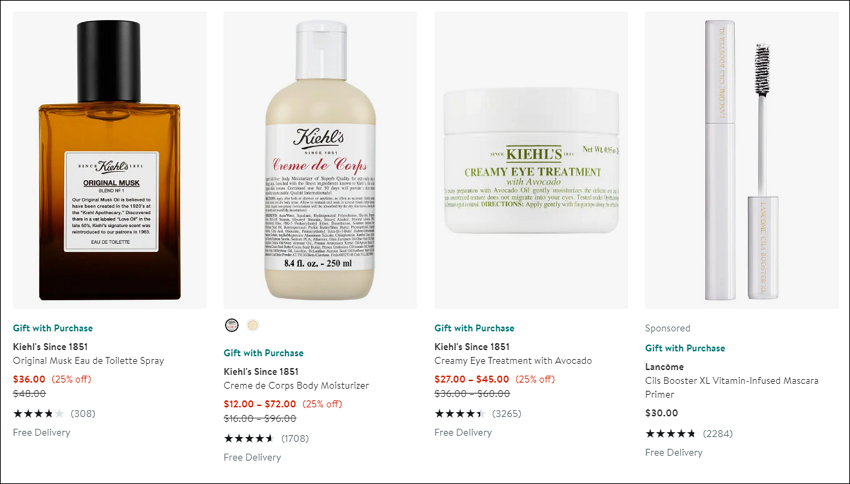
Task: Click Kiehl's Since 1851 brand above Original Musk
Action: pos(50,347)
